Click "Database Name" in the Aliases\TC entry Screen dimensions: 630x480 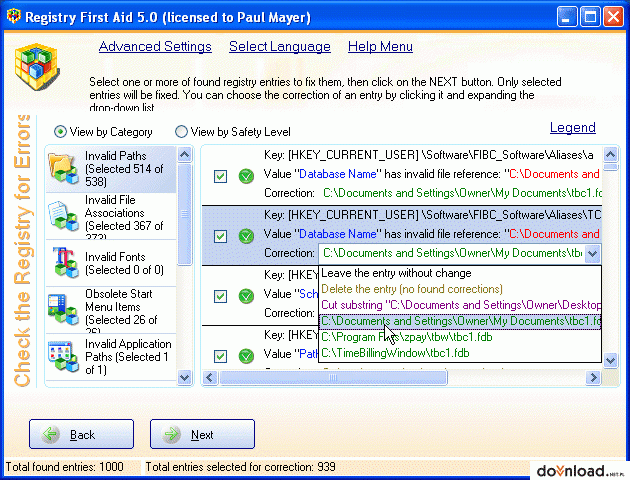point(338,234)
